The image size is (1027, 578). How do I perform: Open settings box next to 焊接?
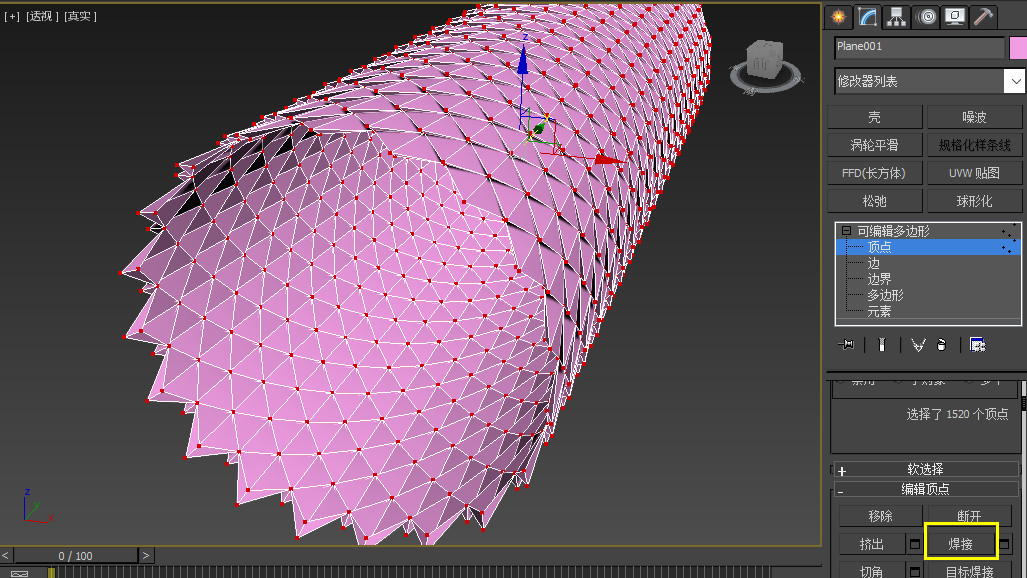1004,544
